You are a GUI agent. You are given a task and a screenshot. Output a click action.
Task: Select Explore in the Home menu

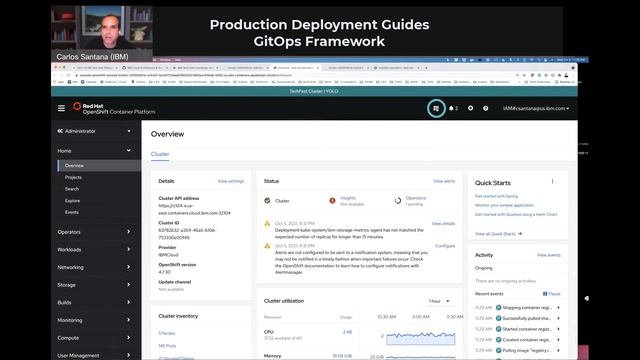pyautogui.click(x=73, y=201)
